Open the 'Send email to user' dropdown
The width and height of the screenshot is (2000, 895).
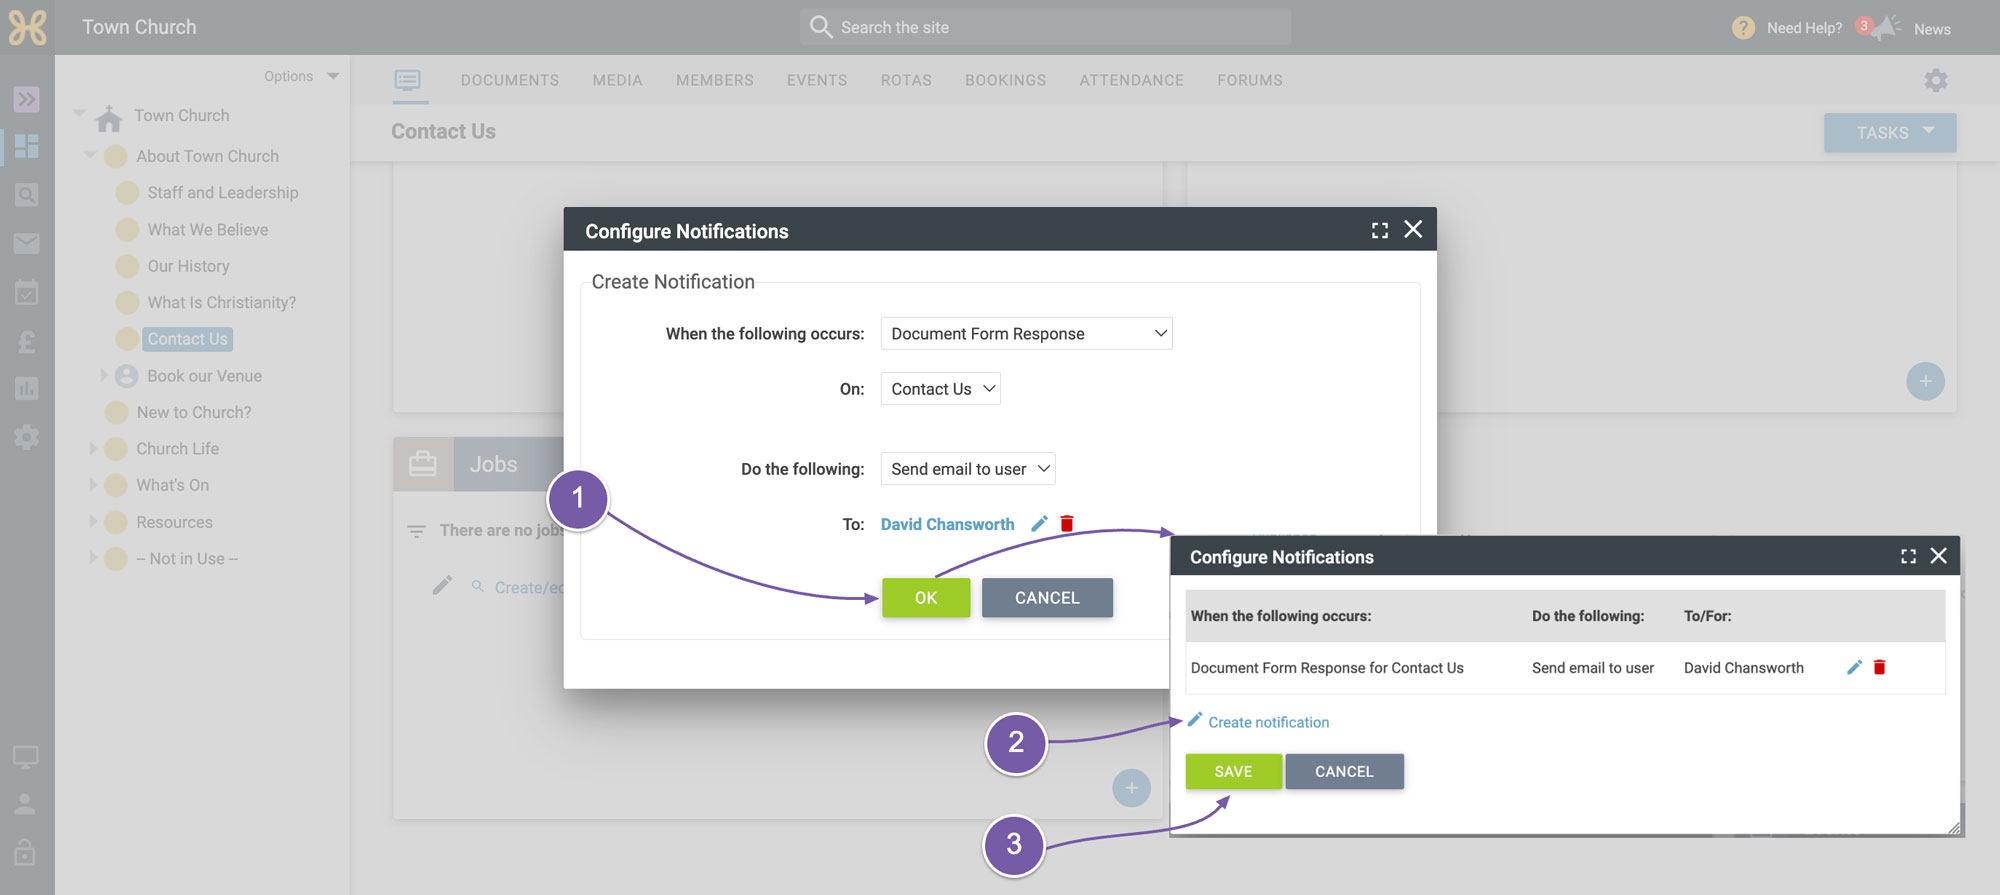coord(967,469)
